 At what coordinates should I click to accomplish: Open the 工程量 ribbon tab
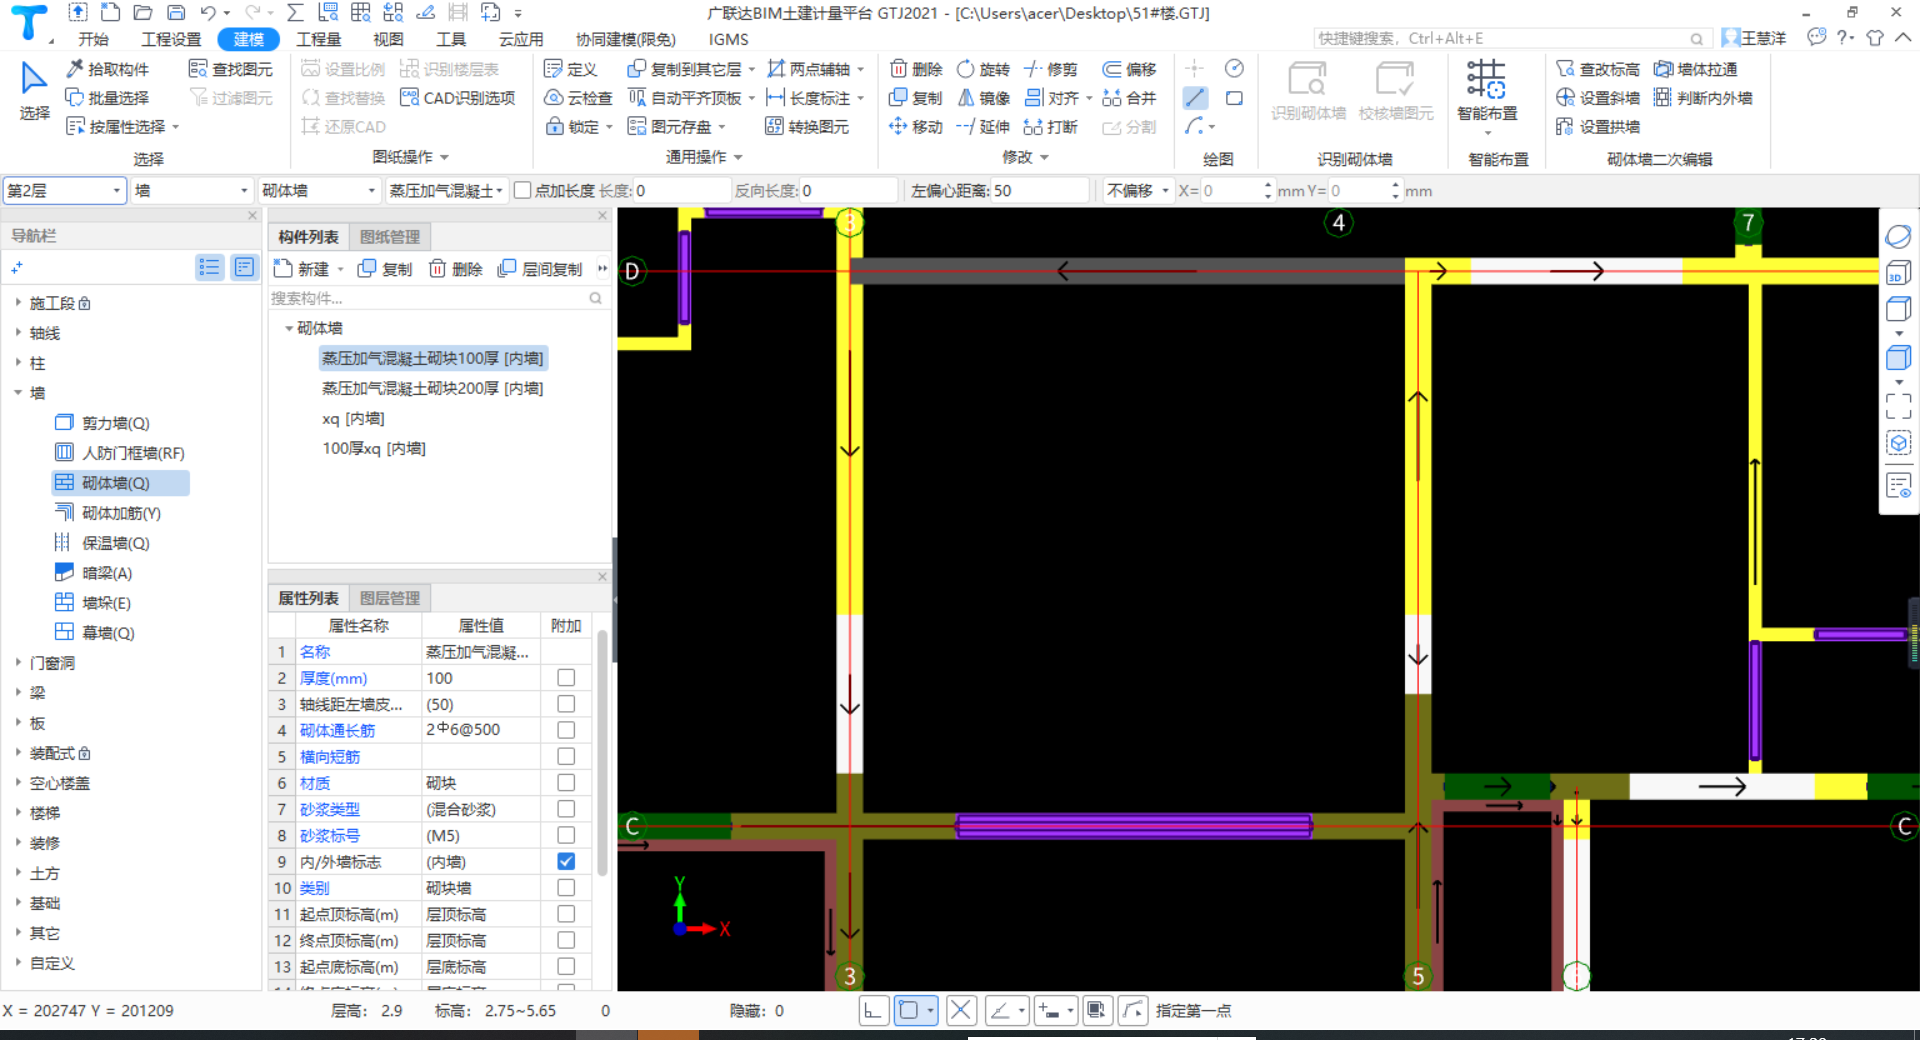(318, 39)
